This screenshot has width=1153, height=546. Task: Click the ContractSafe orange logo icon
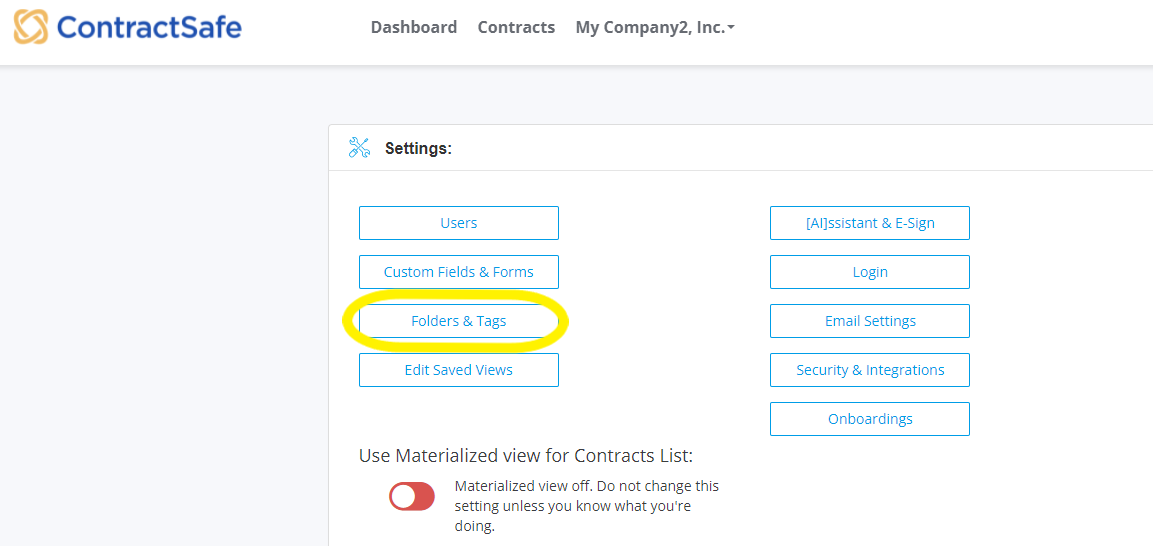(31, 27)
